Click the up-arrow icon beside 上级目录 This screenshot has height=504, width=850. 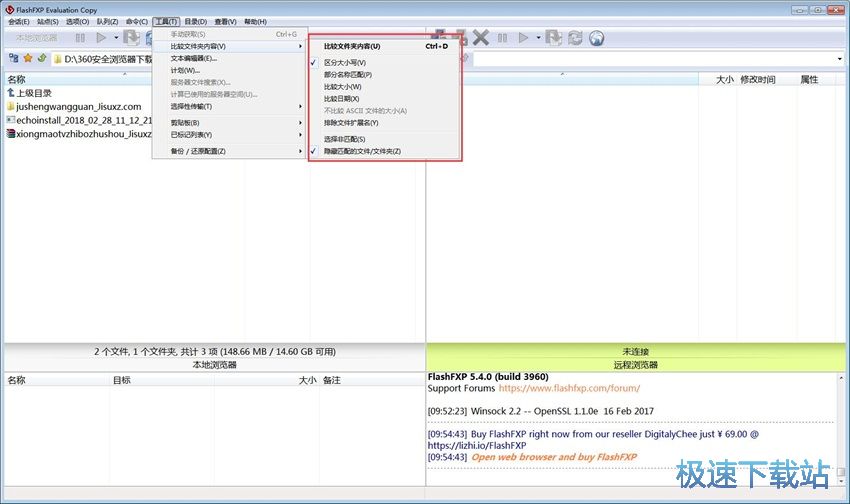10,93
